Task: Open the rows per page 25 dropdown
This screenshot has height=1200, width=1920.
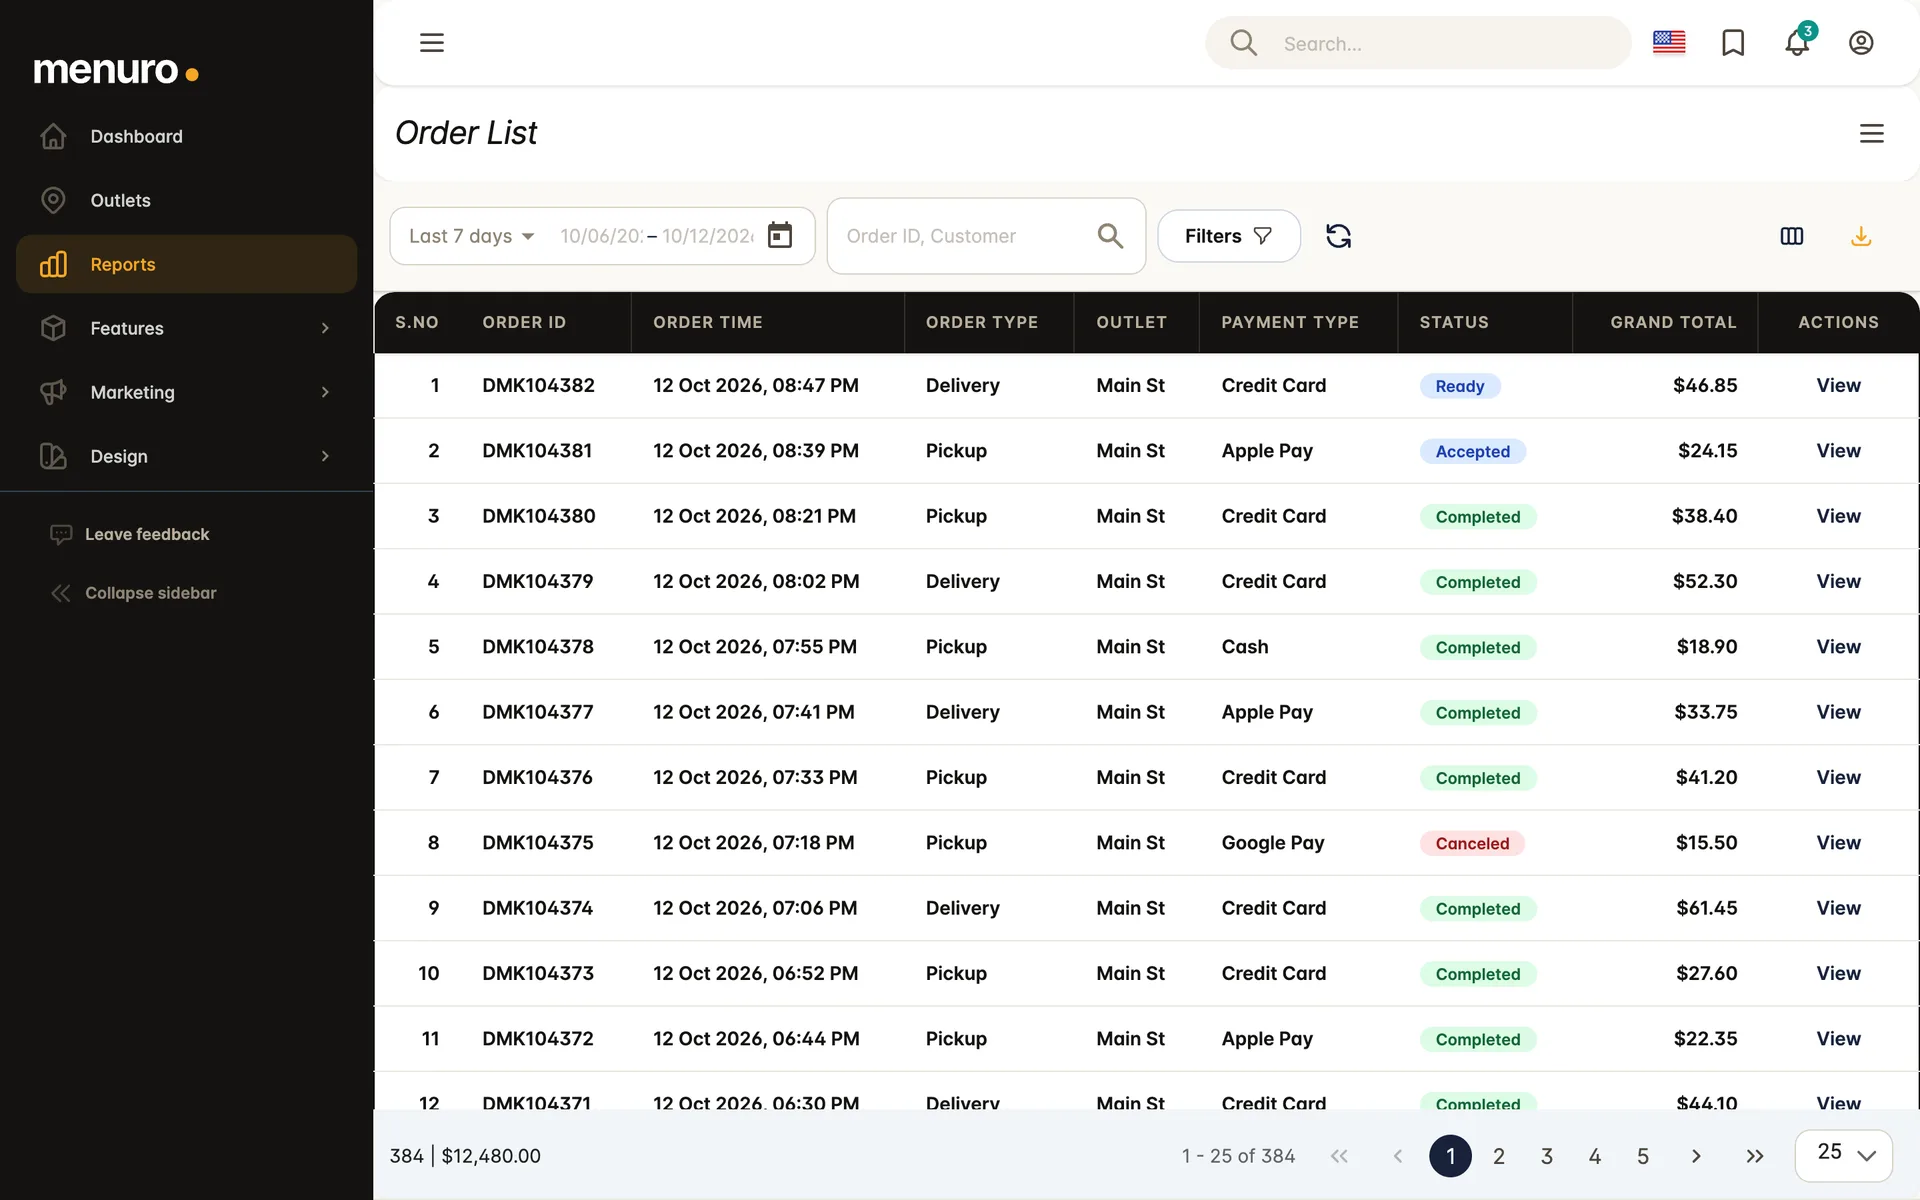Action: pyautogui.click(x=1844, y=1155)
